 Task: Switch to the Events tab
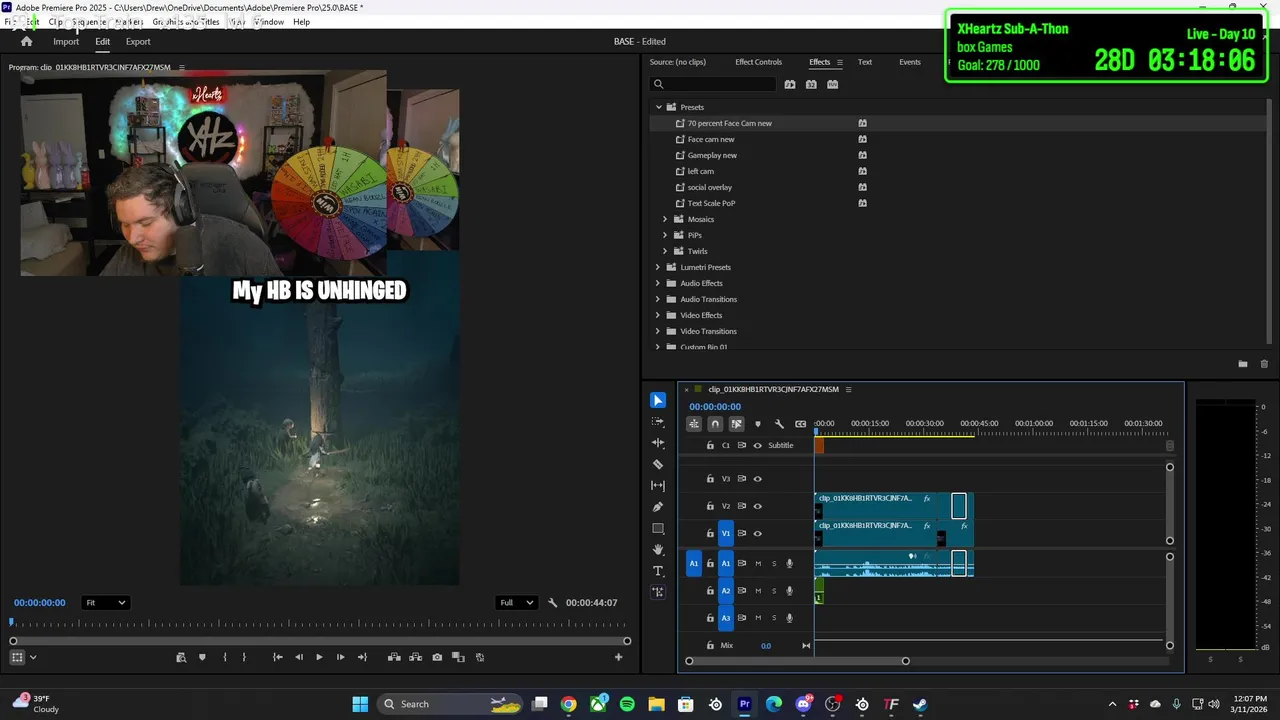pyautogui.click(x=910, y=62)
